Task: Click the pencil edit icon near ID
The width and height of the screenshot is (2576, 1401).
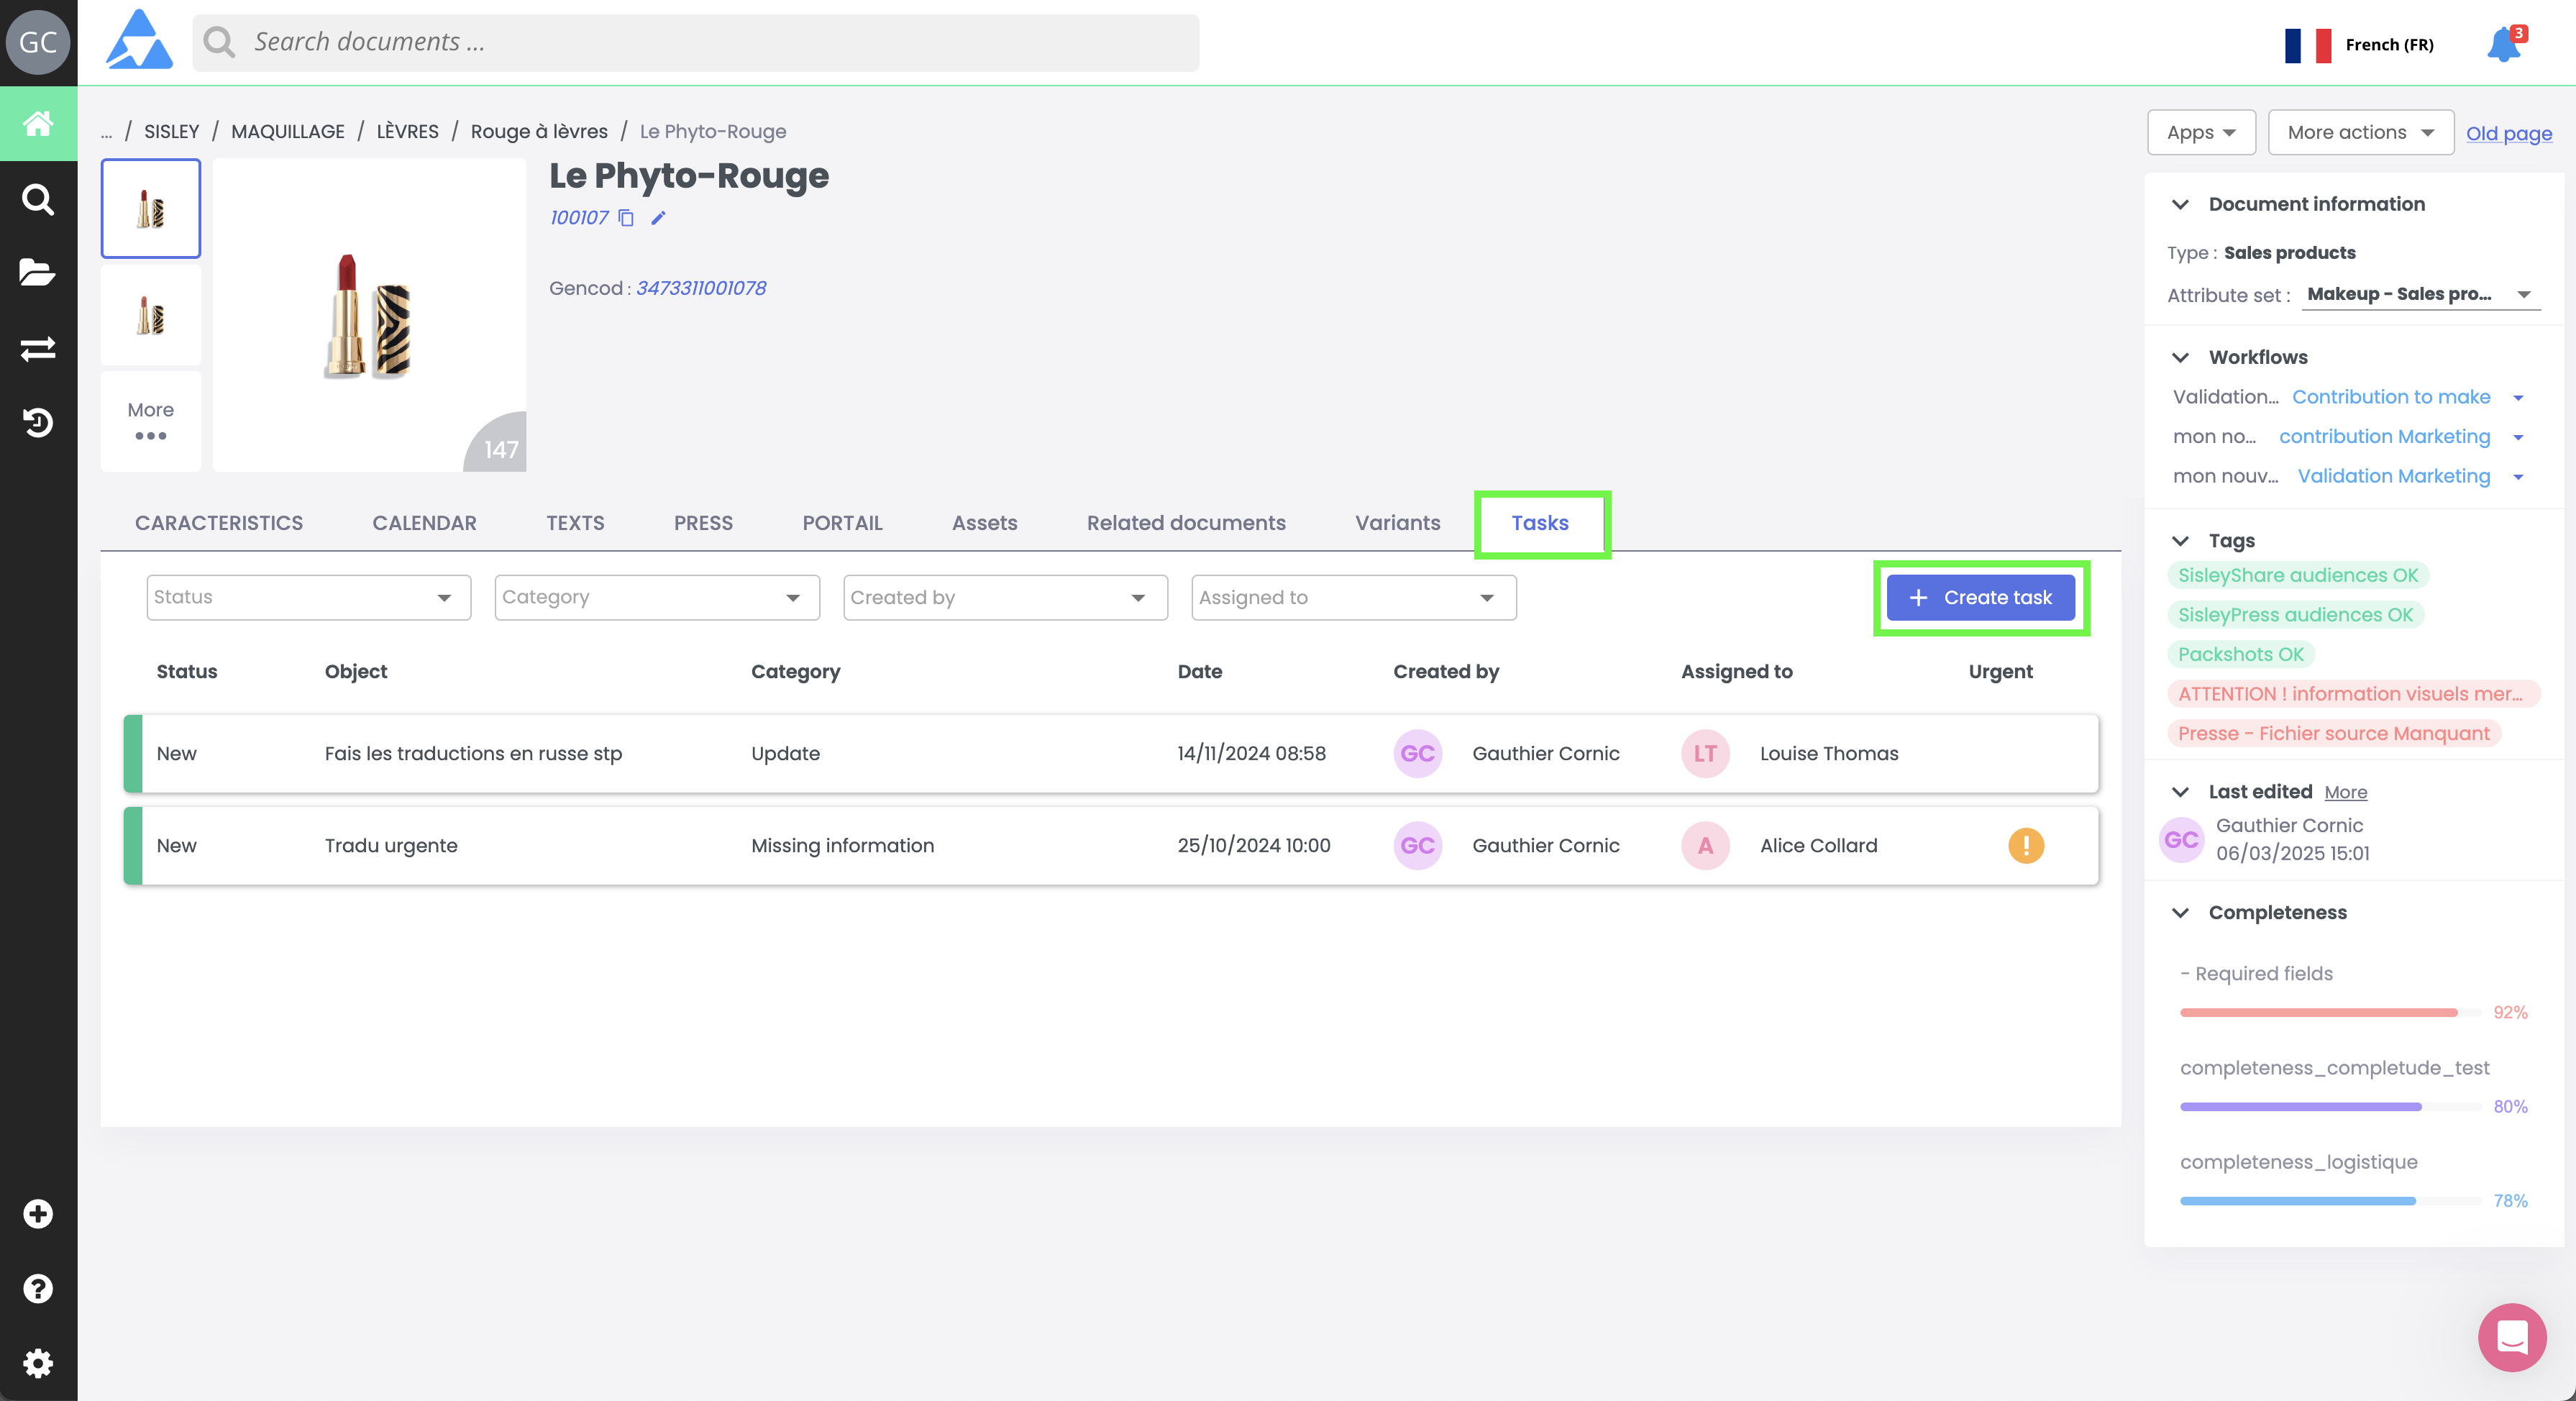Action: (658, 218)
